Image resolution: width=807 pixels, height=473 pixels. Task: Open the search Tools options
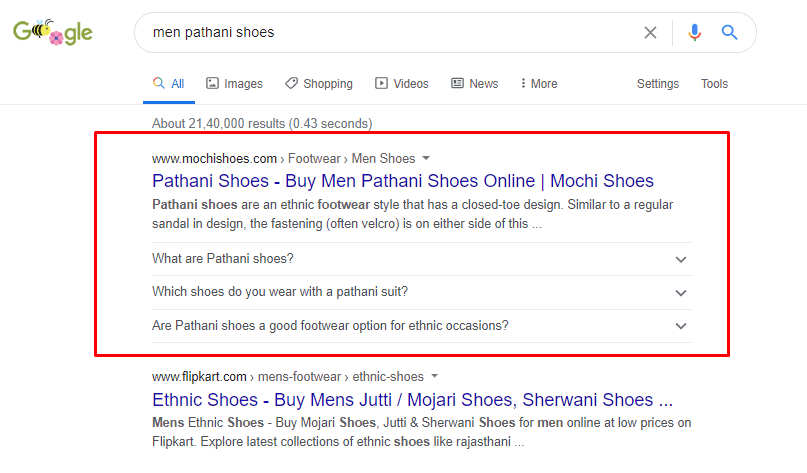[714, 83]
